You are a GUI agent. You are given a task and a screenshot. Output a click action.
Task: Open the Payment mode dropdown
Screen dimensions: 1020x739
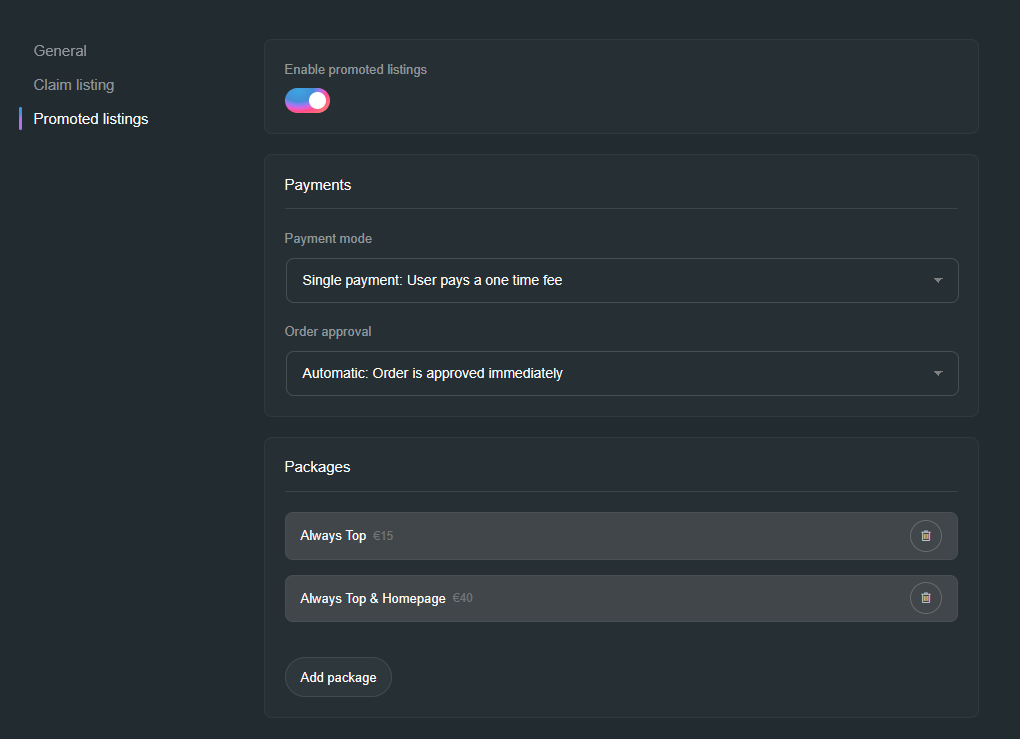tap(620, 281)
